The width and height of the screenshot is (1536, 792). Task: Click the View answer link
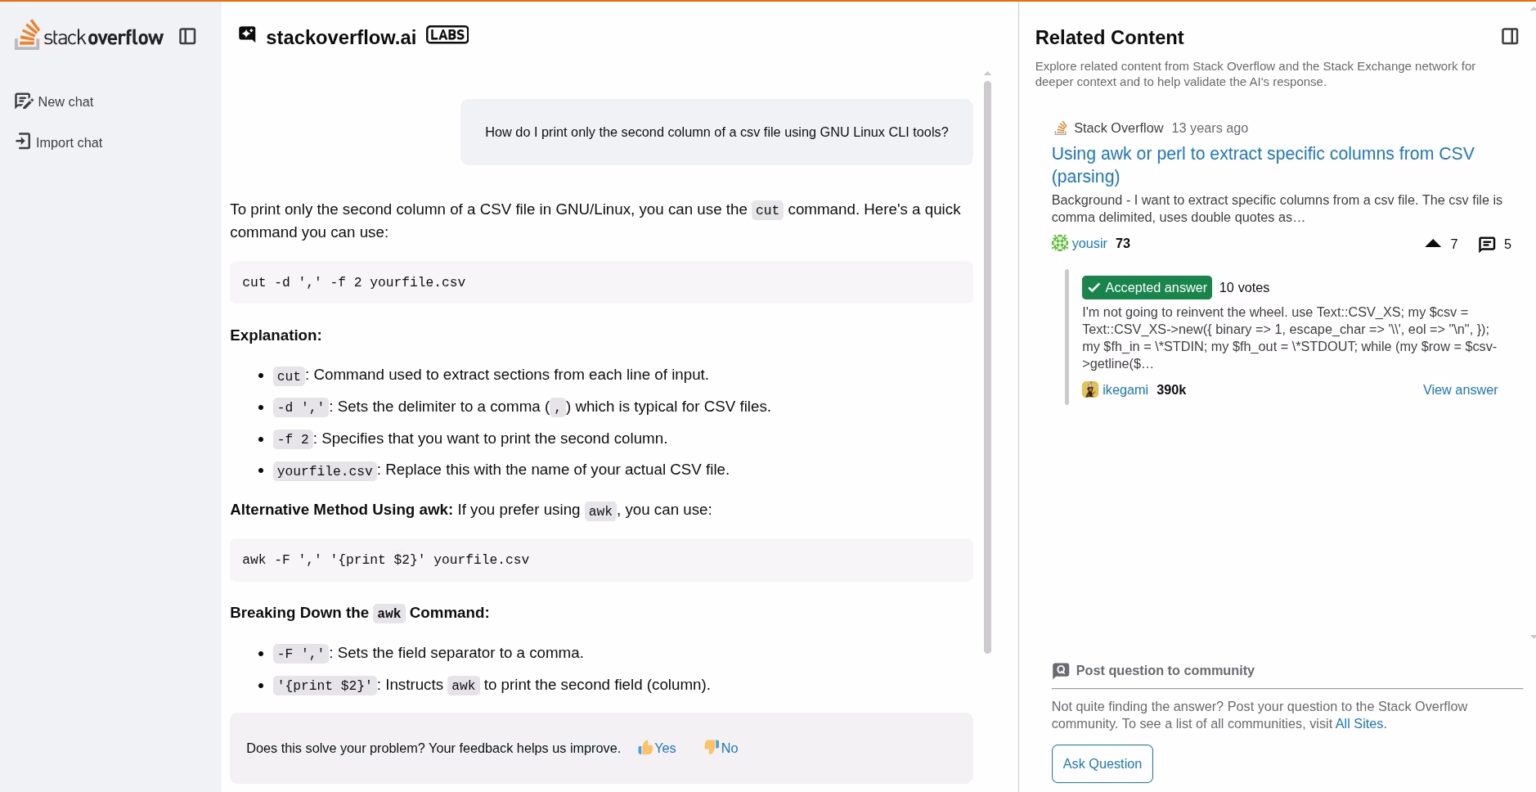(x=1460, y=390)
